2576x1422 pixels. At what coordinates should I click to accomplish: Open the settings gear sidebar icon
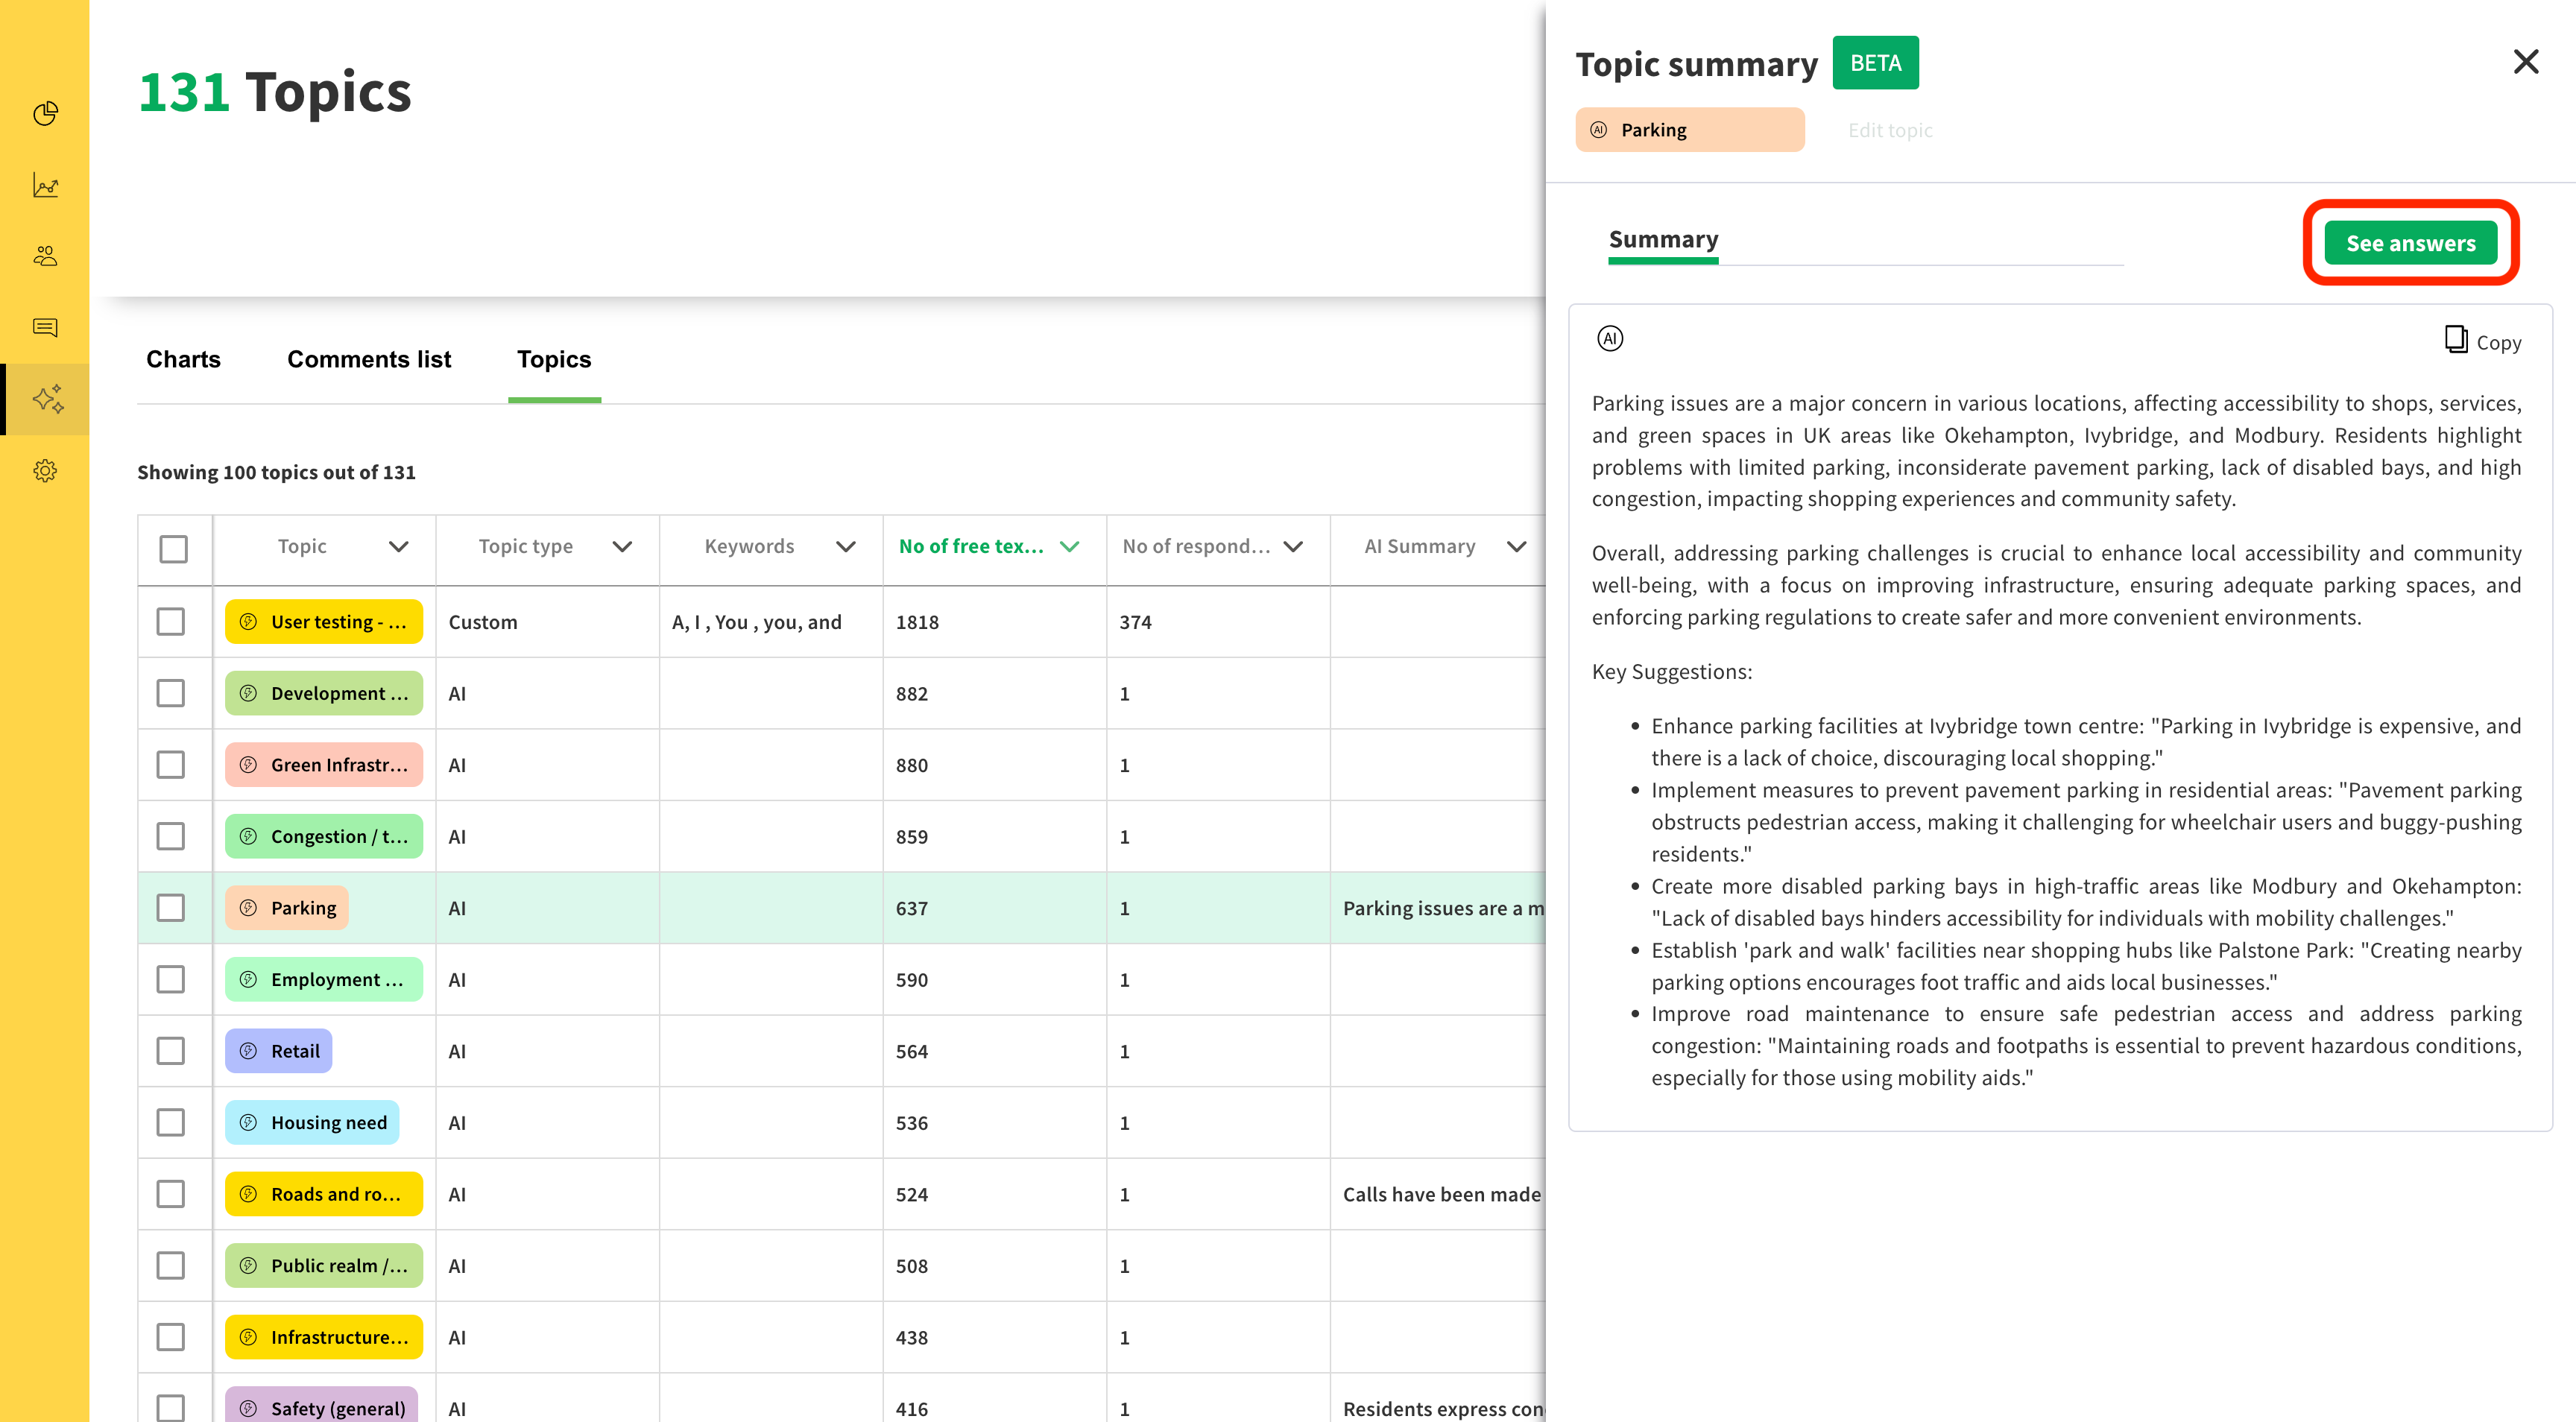point(45,470)
